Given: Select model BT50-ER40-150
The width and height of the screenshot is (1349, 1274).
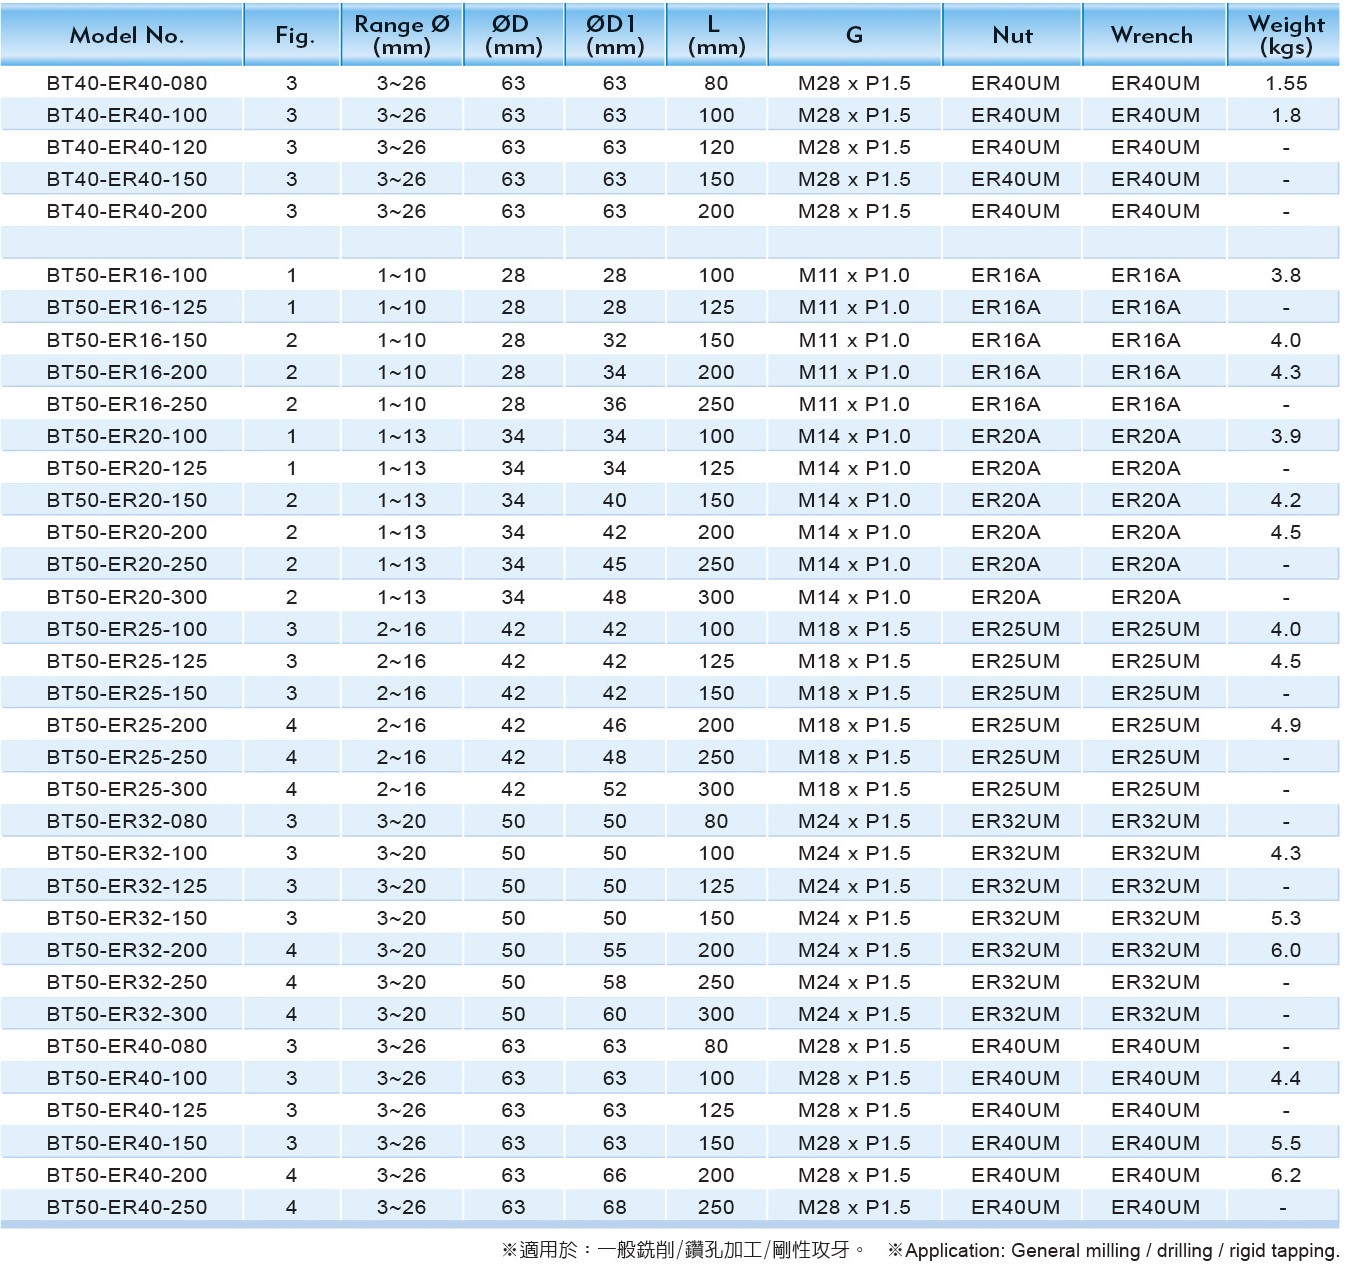Looking at the screenshot, I should point(127,1143).
